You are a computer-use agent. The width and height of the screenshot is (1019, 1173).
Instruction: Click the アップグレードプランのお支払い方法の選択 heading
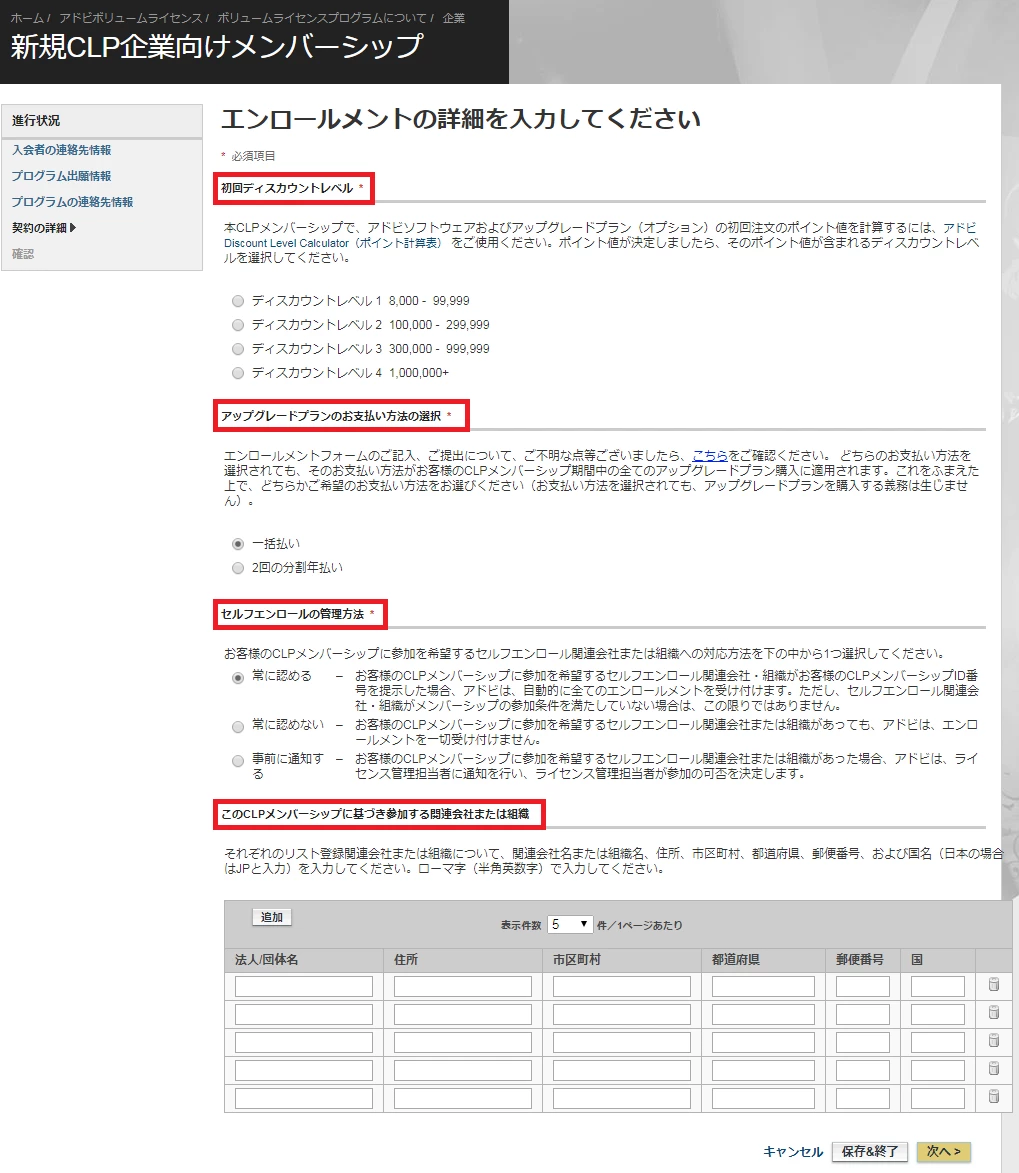(x=331, y=416)
